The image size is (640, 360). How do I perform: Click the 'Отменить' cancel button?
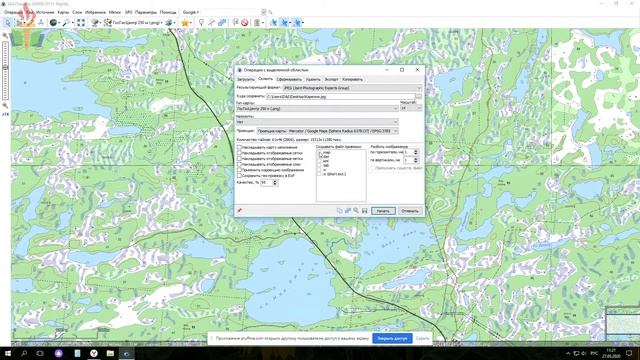pyautogui.click(x=410, y=211)
